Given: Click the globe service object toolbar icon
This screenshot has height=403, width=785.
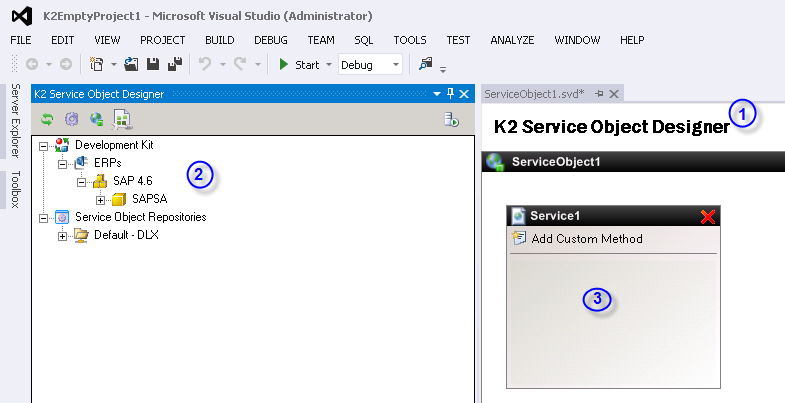Looking at the screenshot, I should (97, 119).
